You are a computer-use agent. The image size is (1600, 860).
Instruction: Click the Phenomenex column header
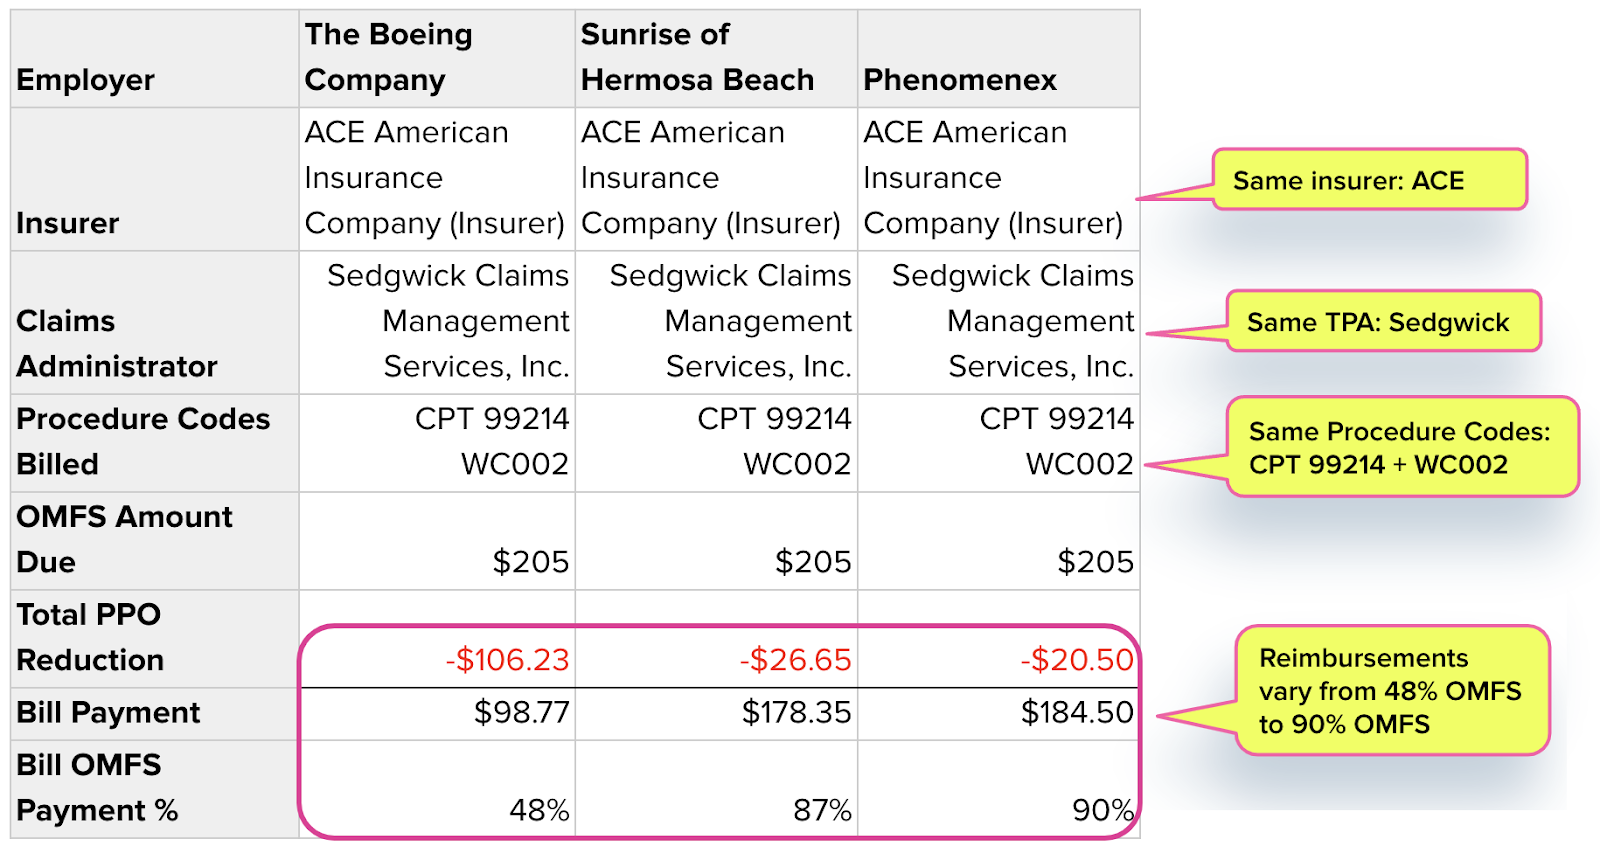pos(999,58)
